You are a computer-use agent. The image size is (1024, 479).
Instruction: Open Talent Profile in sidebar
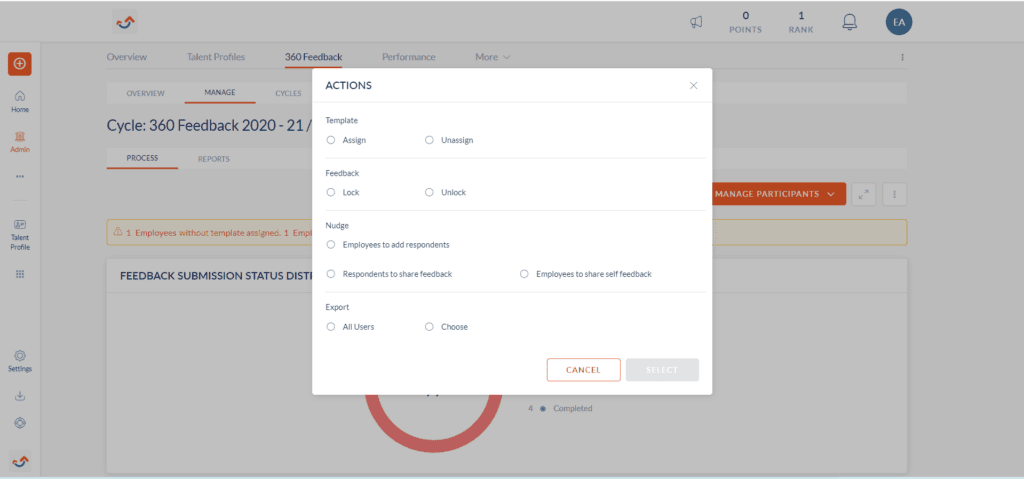click(x=20, y=235)
